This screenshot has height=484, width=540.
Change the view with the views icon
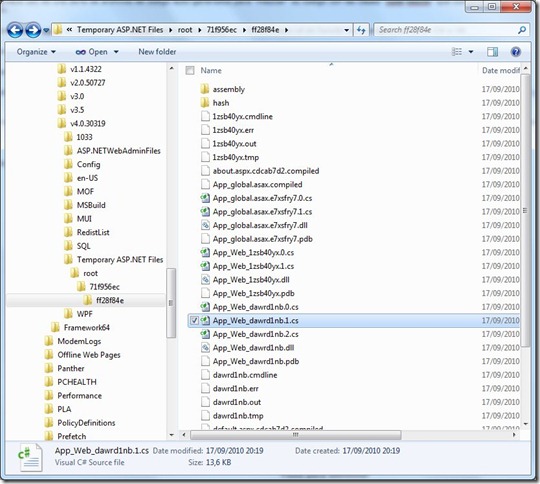457,52
